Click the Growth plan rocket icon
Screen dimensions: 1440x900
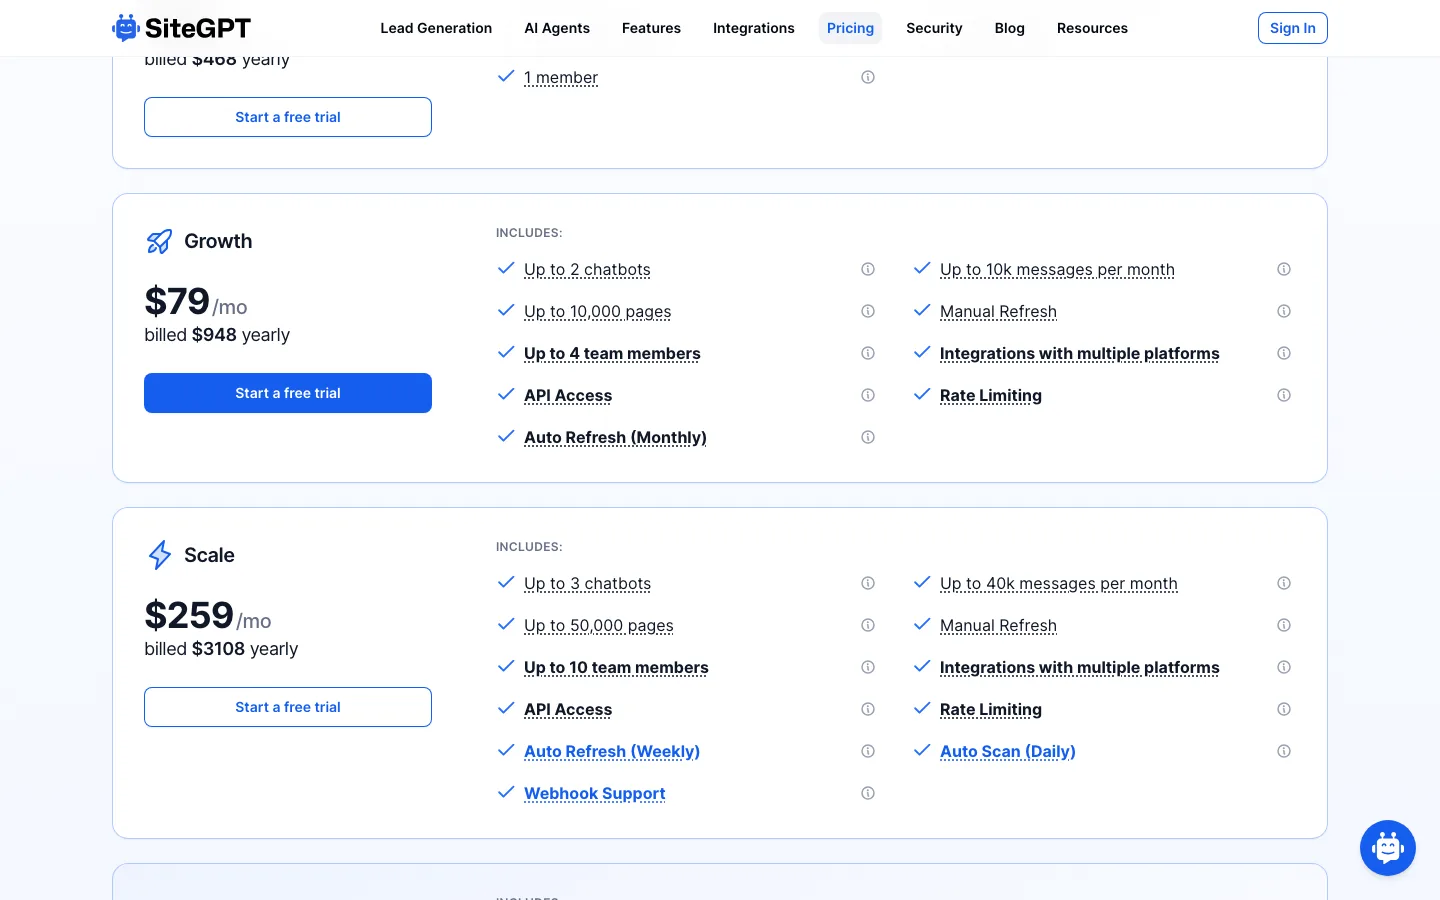click(x=159, y=241)
